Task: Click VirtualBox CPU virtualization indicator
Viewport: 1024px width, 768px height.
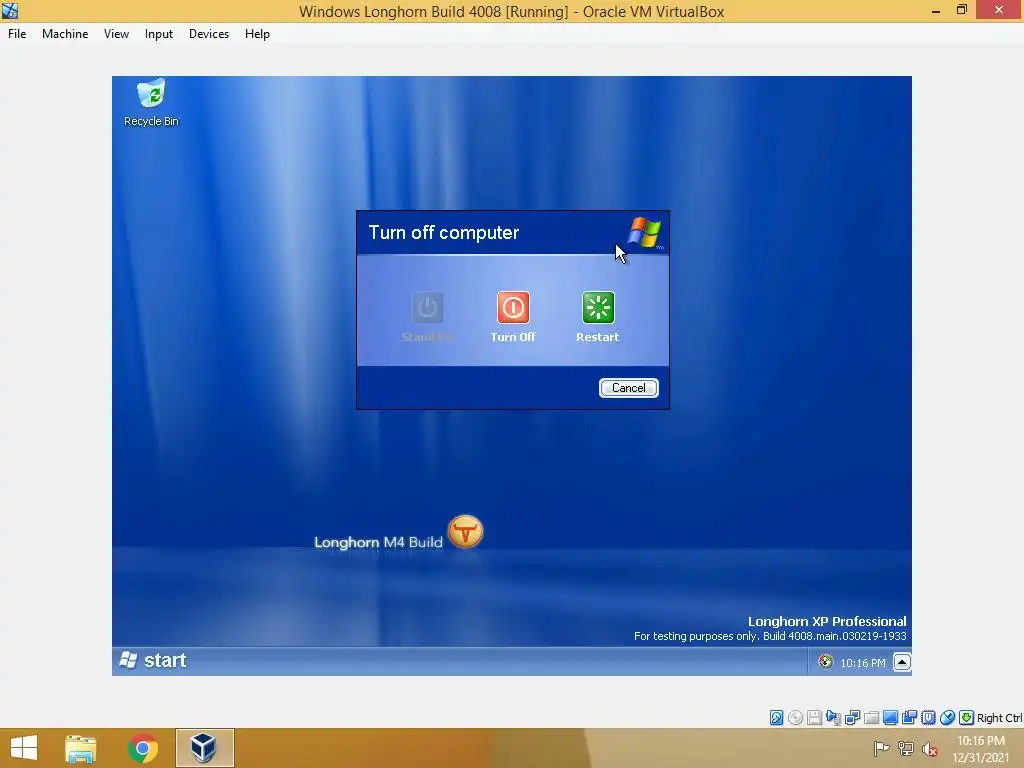Action: coord(928,718)
